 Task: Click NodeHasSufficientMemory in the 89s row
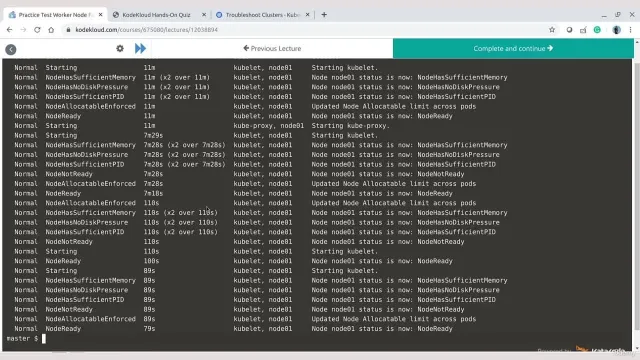click(x=90, y=280)
